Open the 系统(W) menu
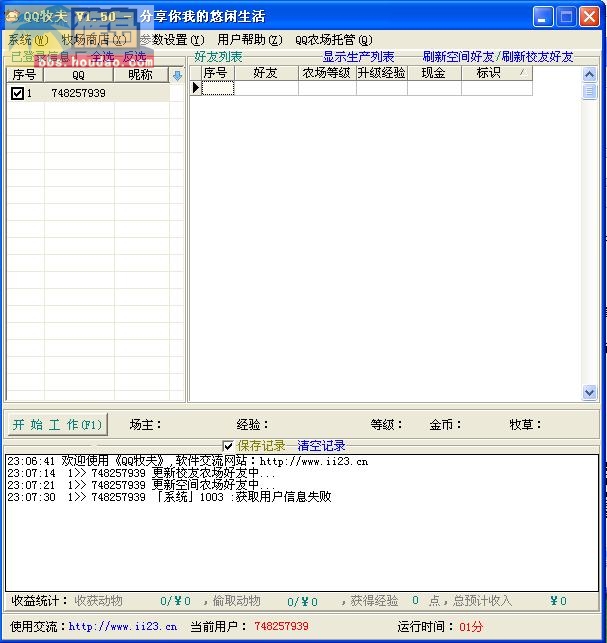607x643 pixels. (28, 40)
